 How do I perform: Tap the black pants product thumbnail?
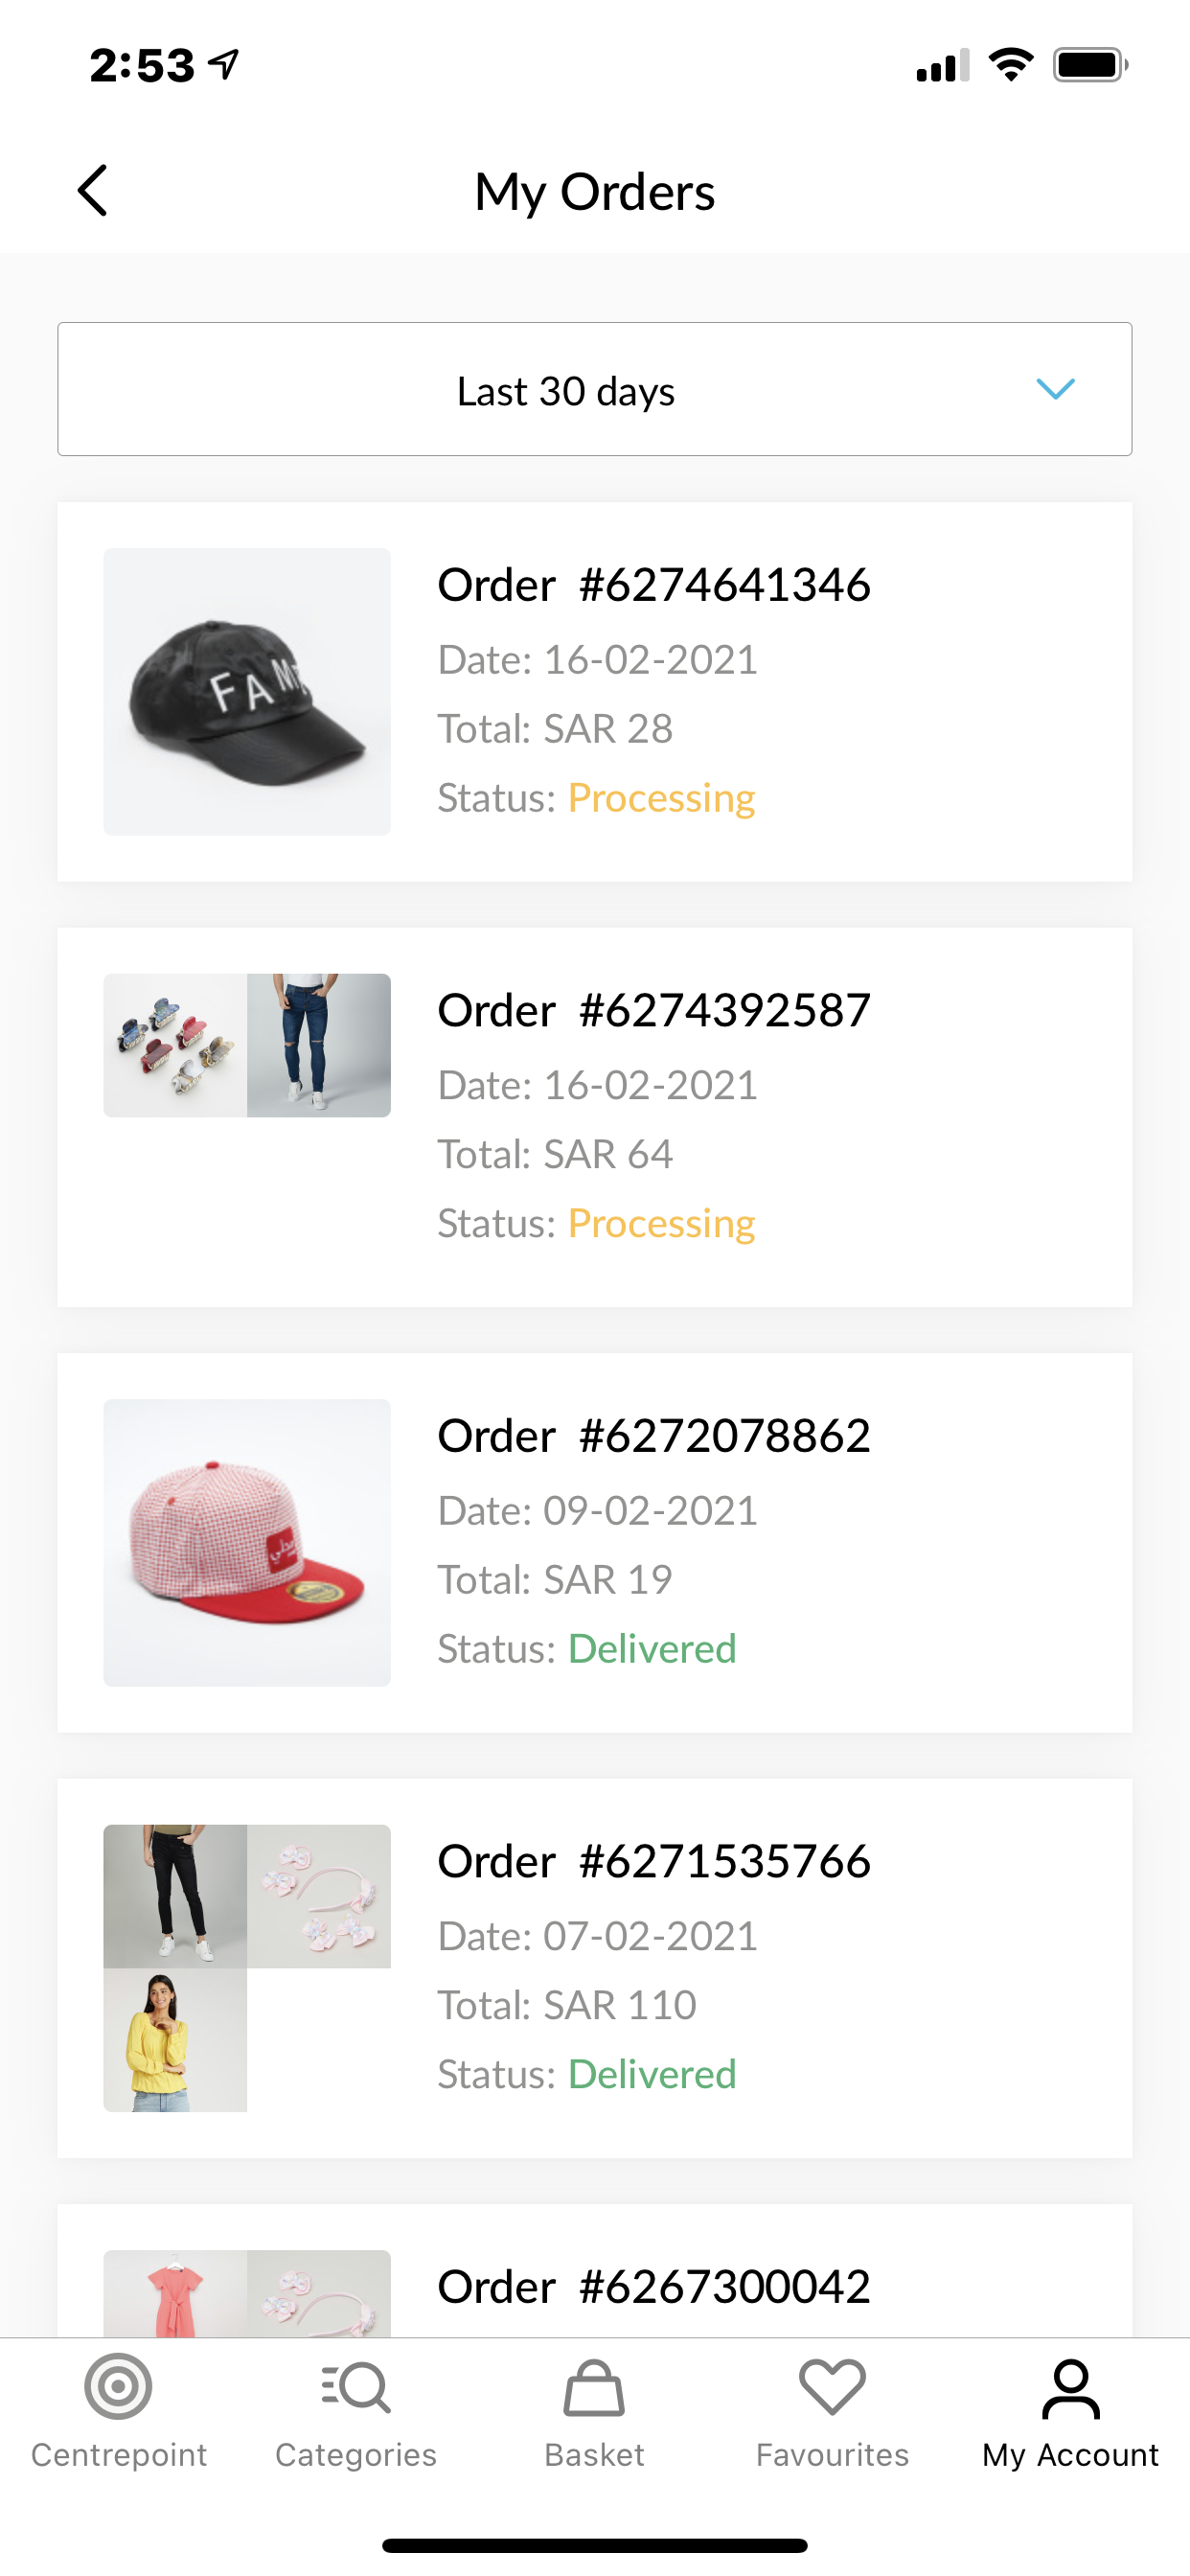click(175, 1896)
